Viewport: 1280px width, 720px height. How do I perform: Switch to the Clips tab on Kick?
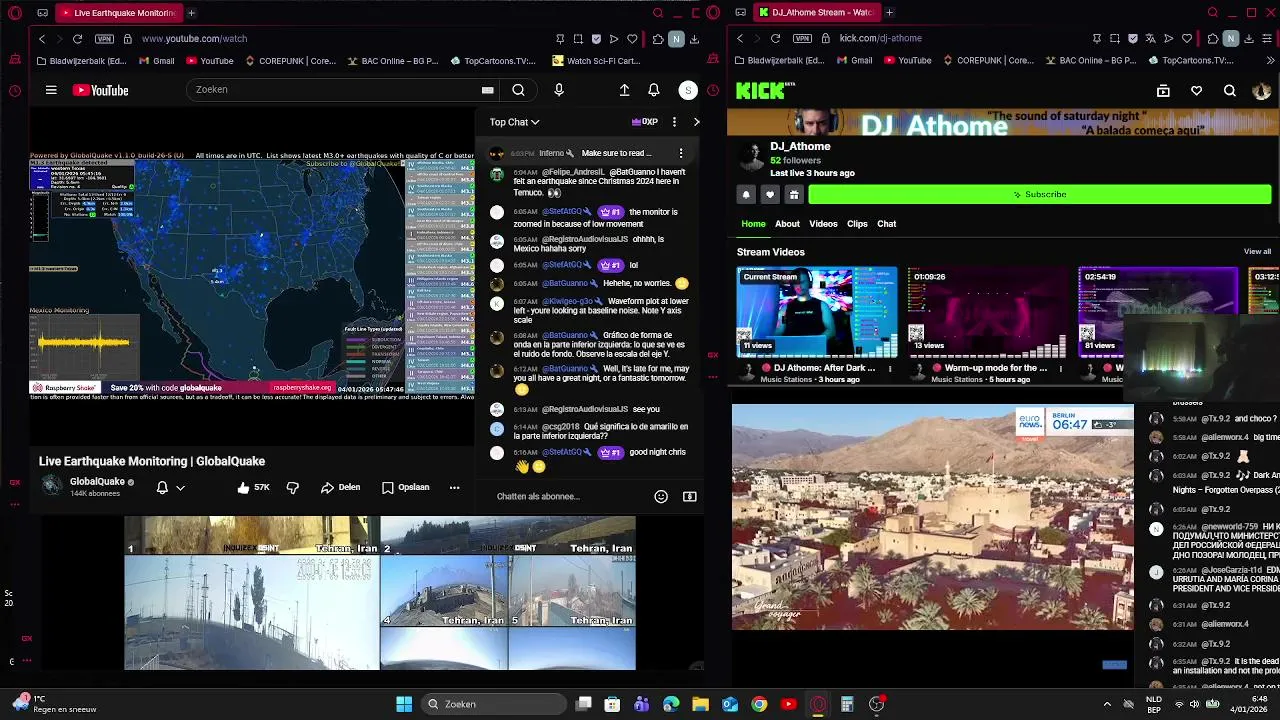(x=857, y=224)
